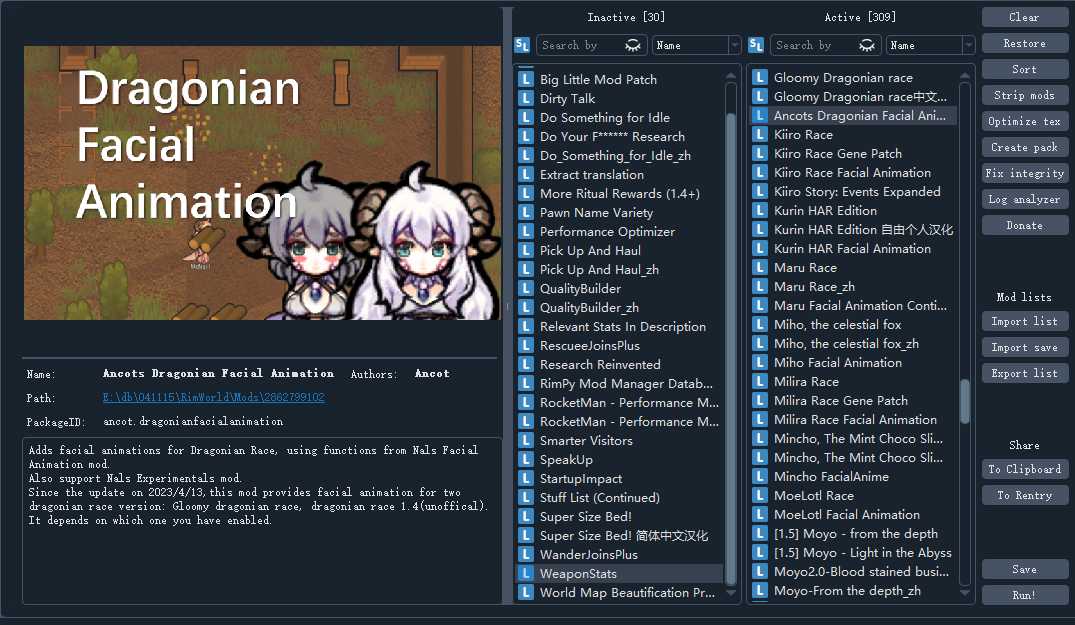The width and height of the screenshot is (1075, 625).
Task: Click the Export list button
Action: [1024, 373]
